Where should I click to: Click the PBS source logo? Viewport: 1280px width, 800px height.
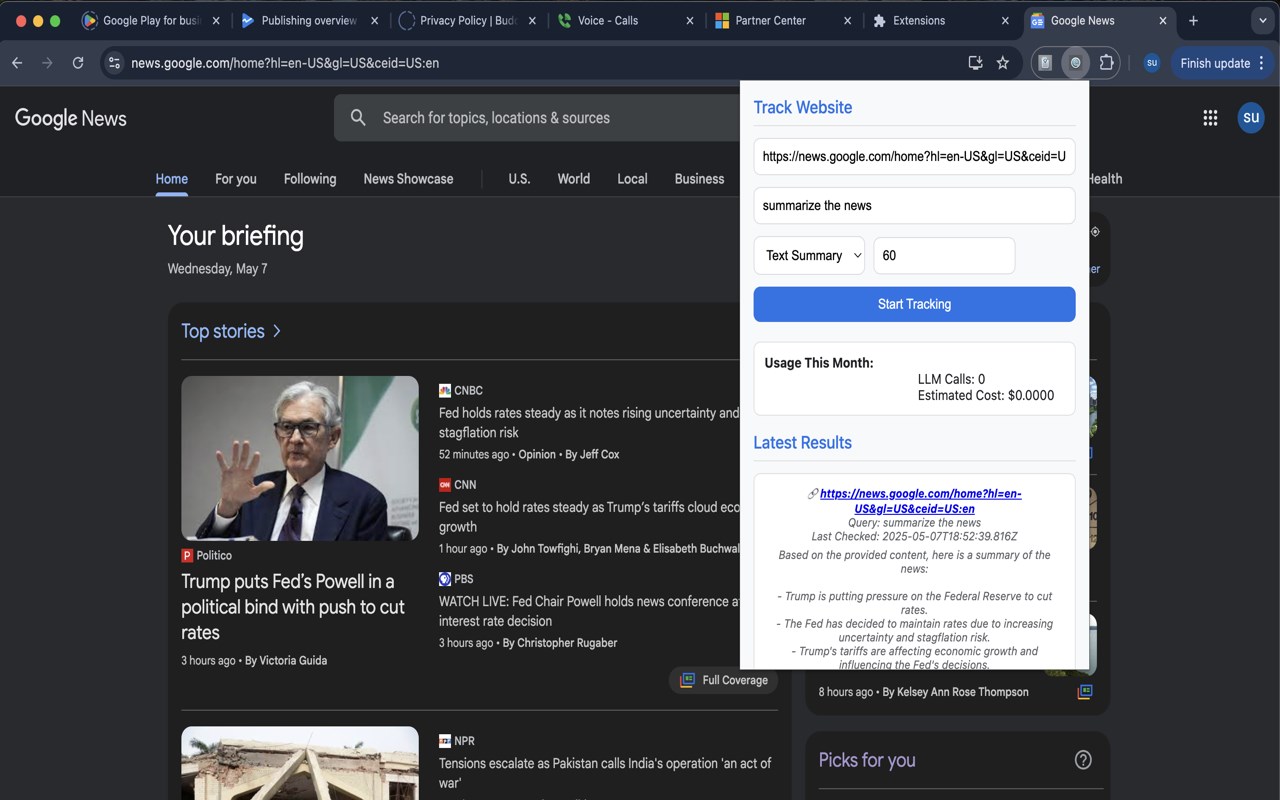pos(445,579)
